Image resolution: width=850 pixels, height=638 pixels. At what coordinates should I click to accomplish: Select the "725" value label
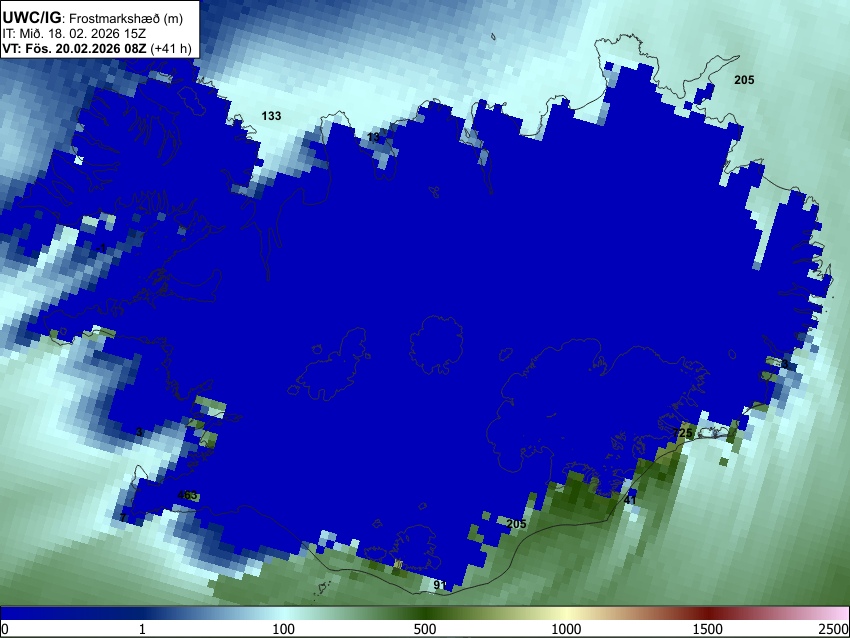pos(682,433)
